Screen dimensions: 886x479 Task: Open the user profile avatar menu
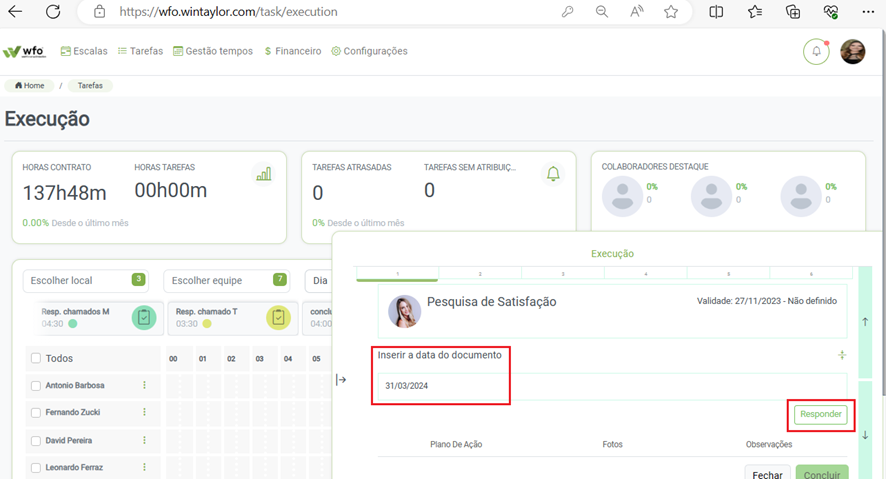point(852,52)
